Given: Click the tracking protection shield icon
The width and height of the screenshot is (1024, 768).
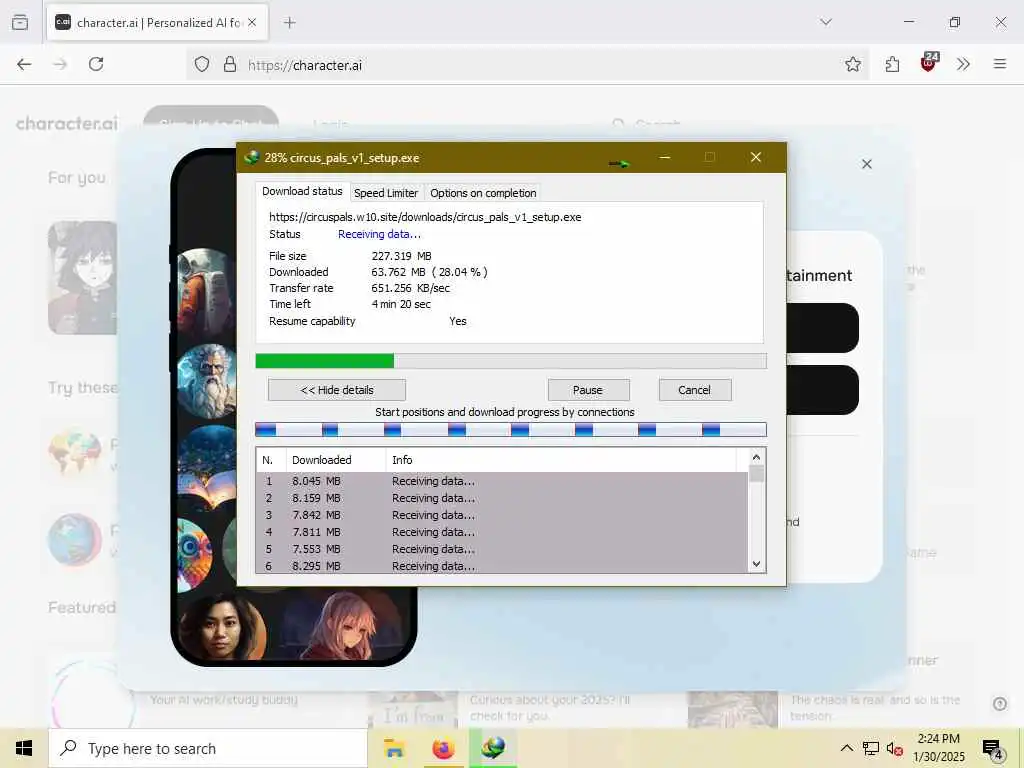Looking at the screenshot, I should [202, 64].
